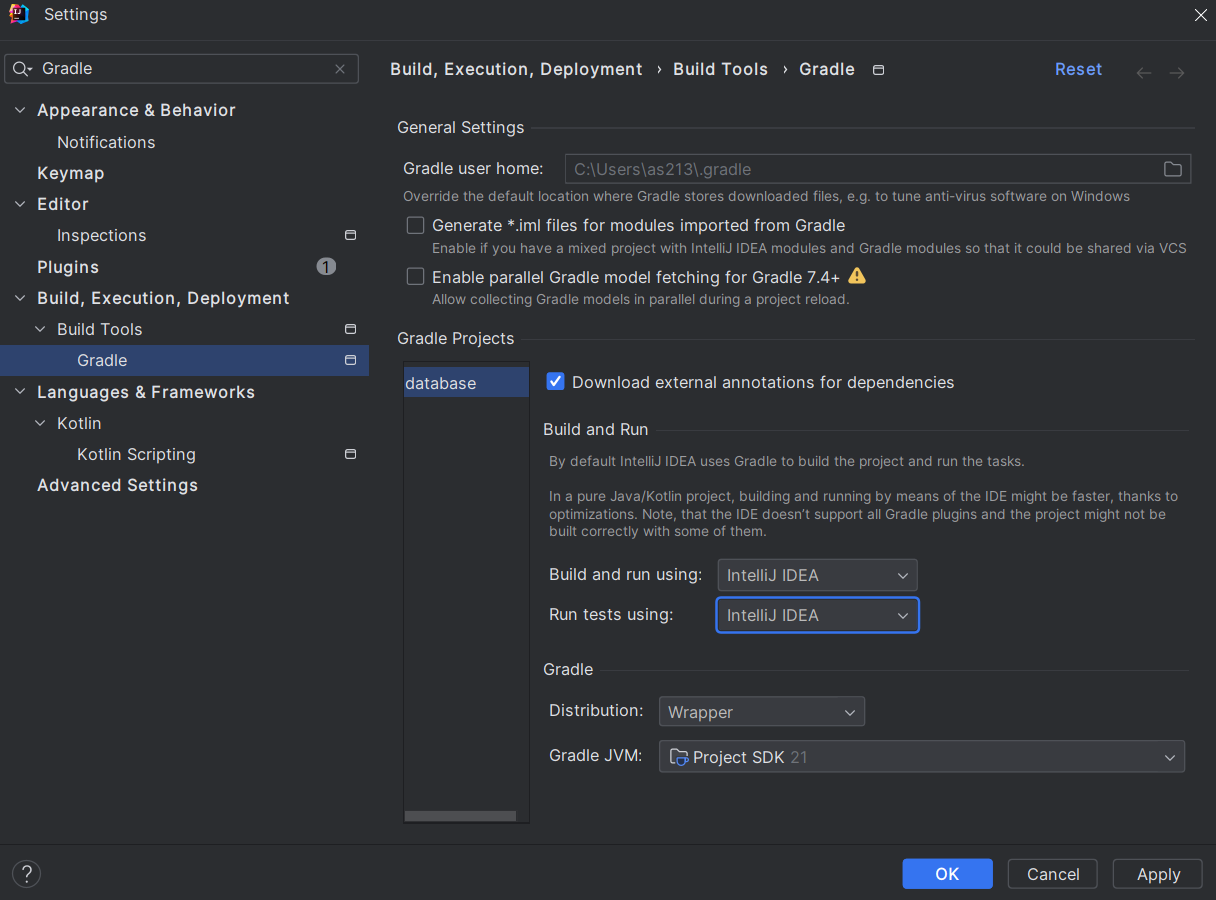
Task: Collapse Build, Execution, Deployment section
Action: point(20,298)
